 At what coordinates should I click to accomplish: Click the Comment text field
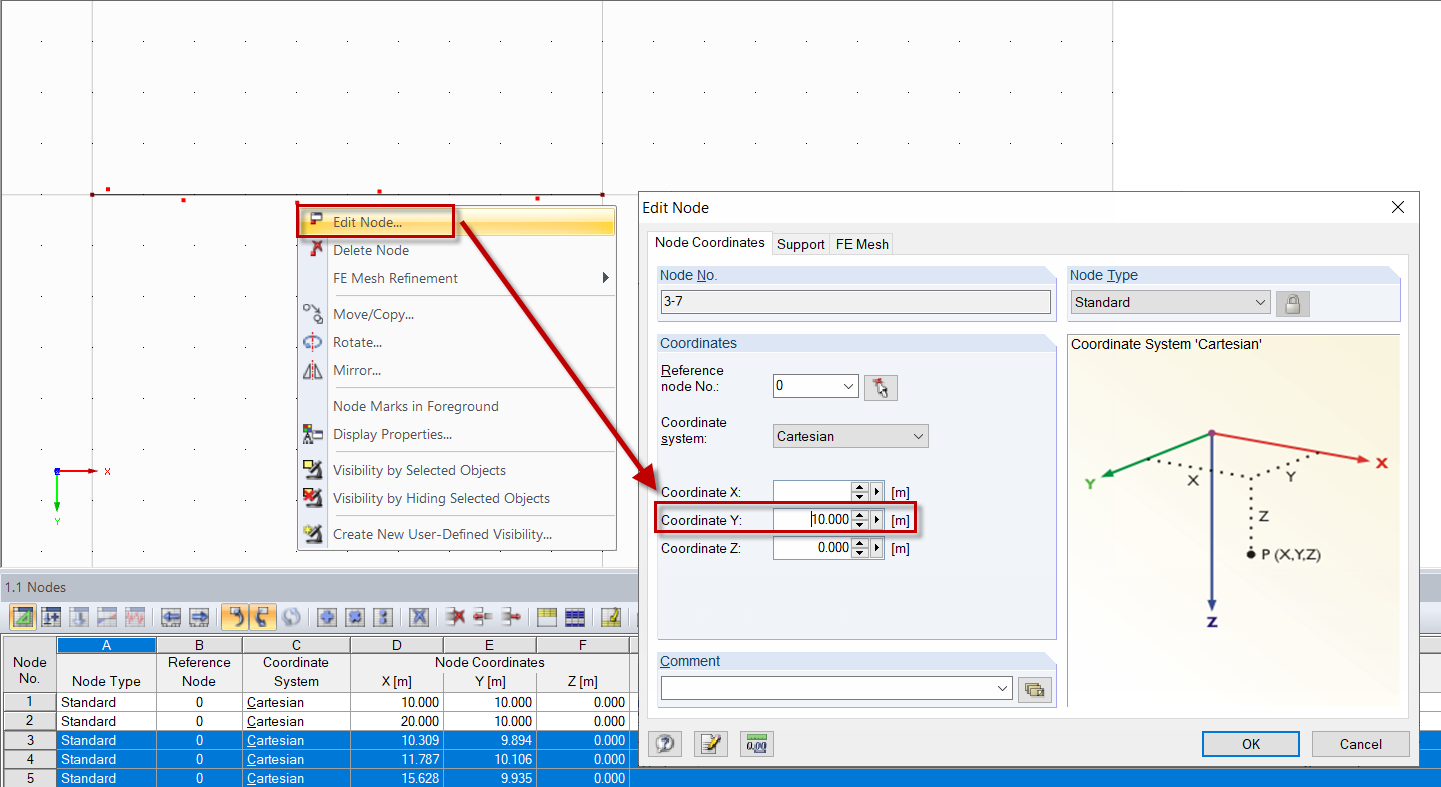tap(827, 688)
